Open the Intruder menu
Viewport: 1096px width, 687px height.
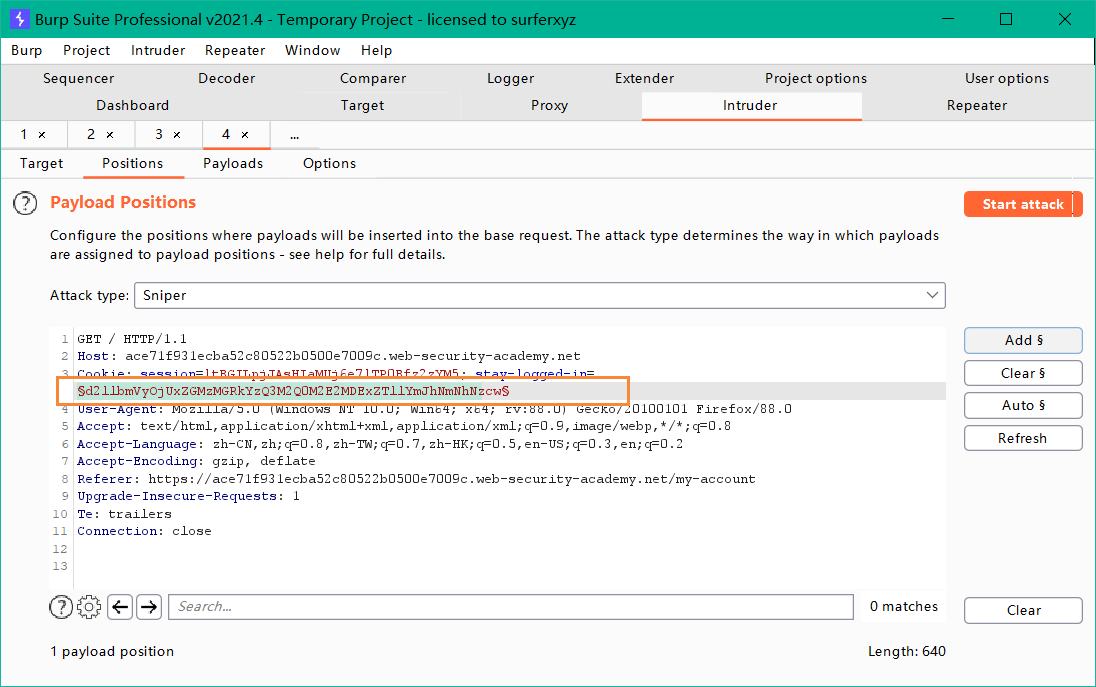click(158, 50)
